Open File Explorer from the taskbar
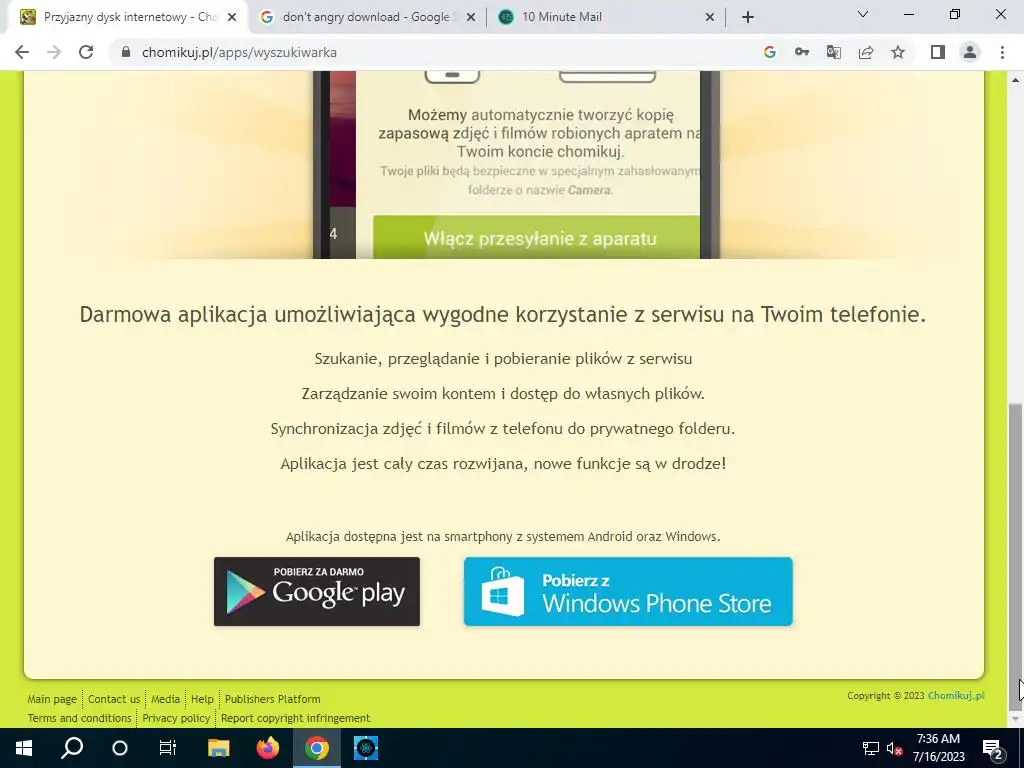 point(219,748)
